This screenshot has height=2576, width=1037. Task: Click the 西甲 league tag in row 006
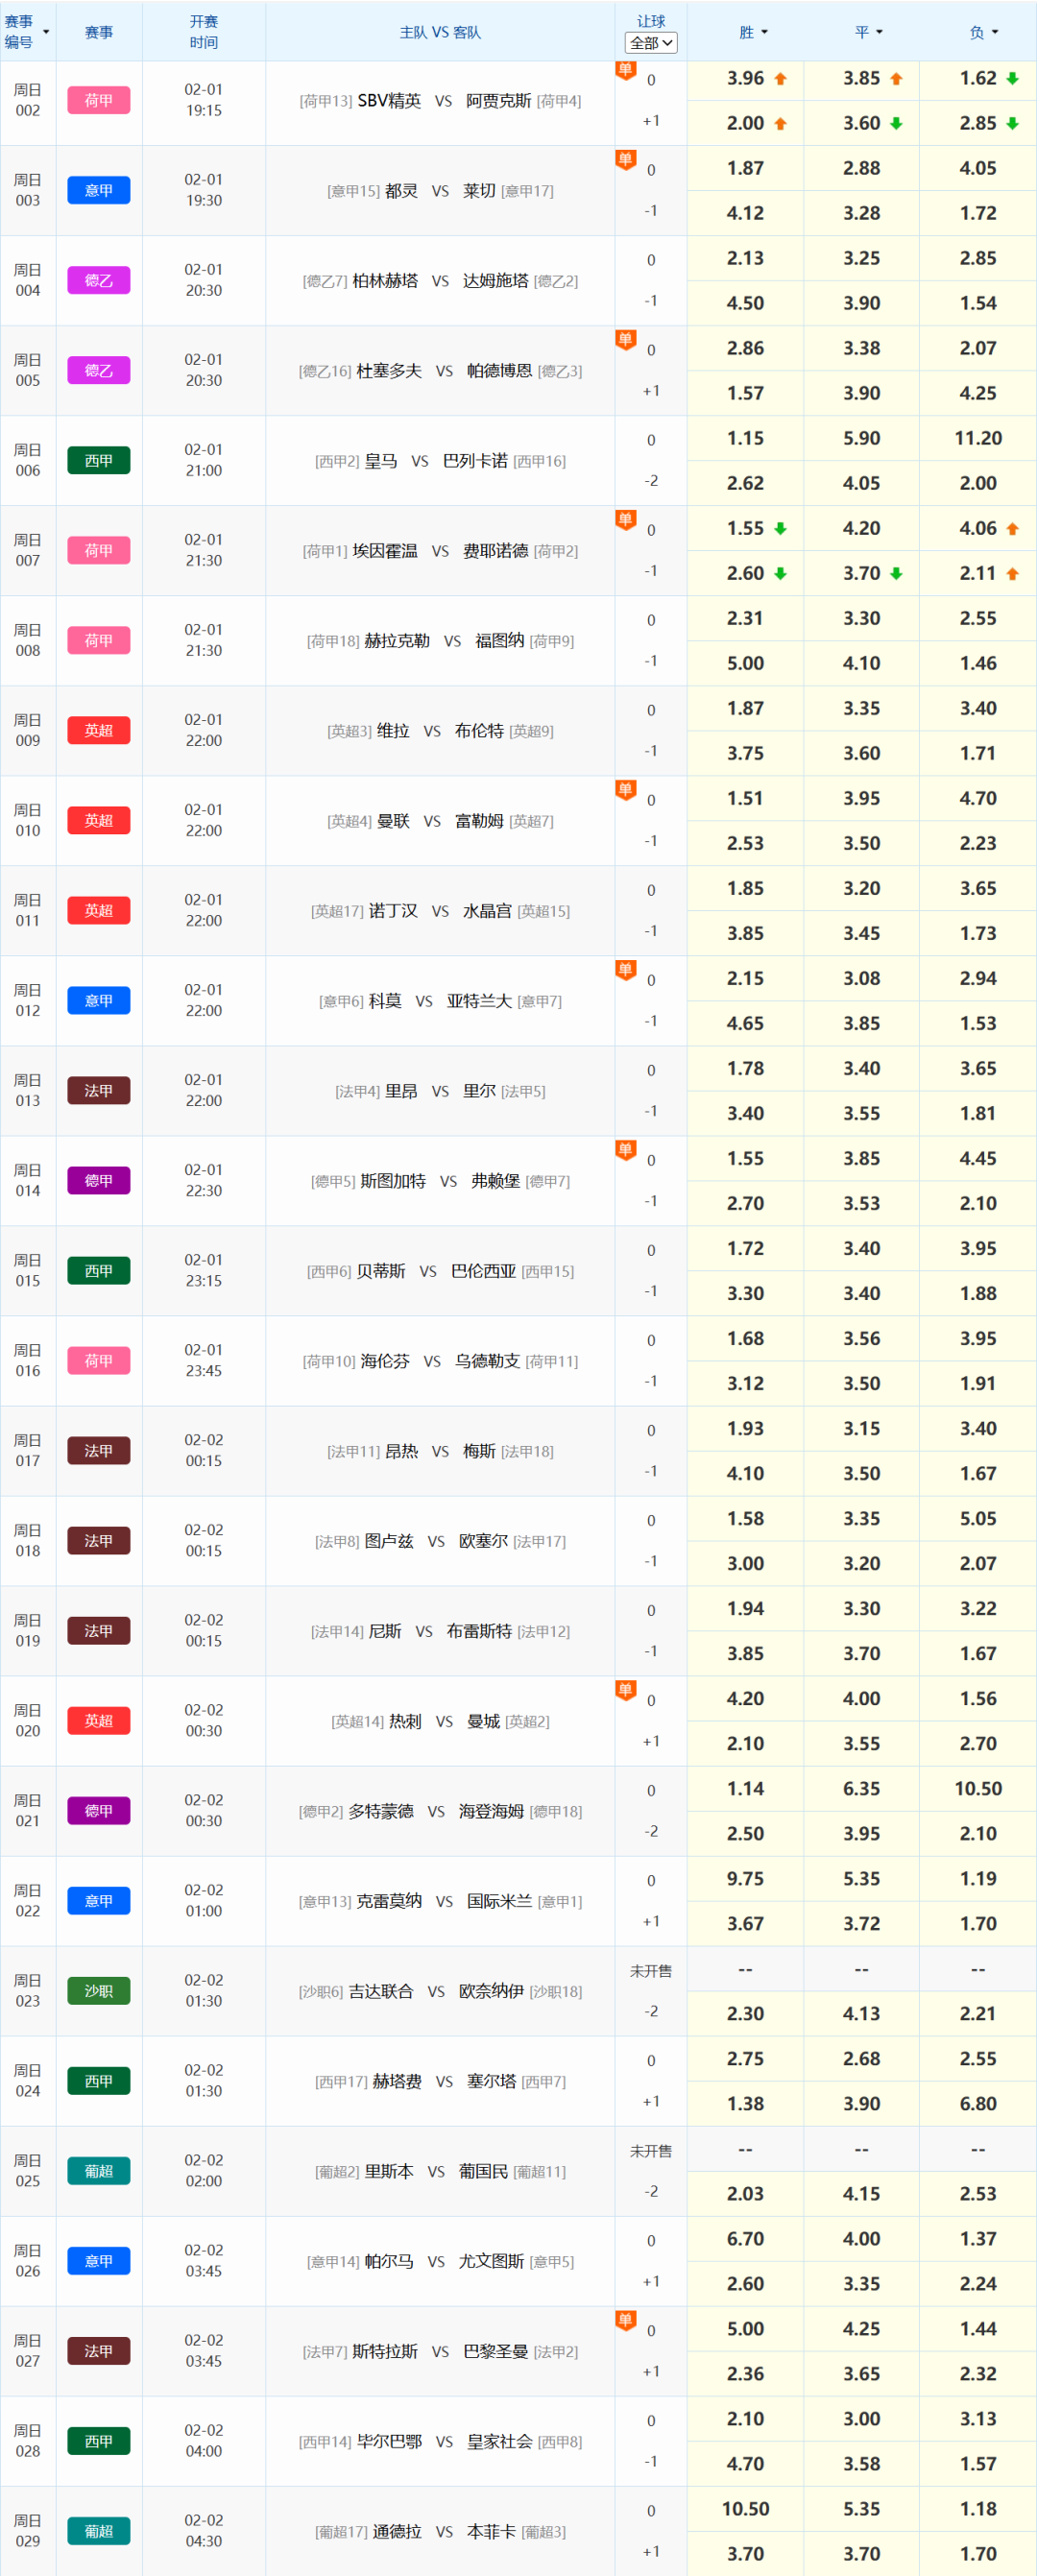(x=99, y=460)
